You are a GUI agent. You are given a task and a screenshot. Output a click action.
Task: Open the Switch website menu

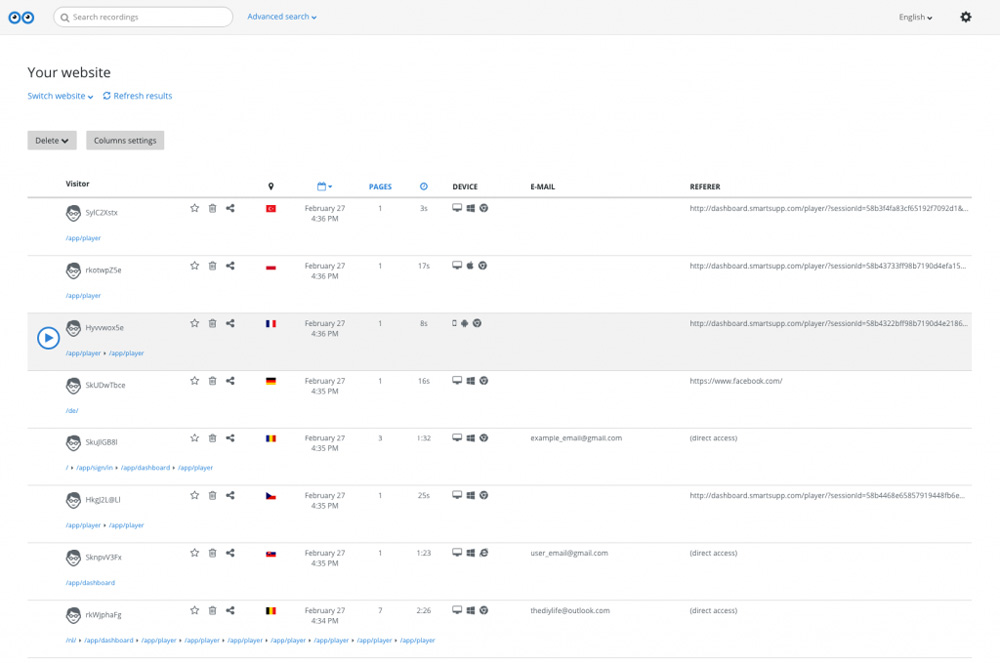pyautogui.click(x=60, y=96)
